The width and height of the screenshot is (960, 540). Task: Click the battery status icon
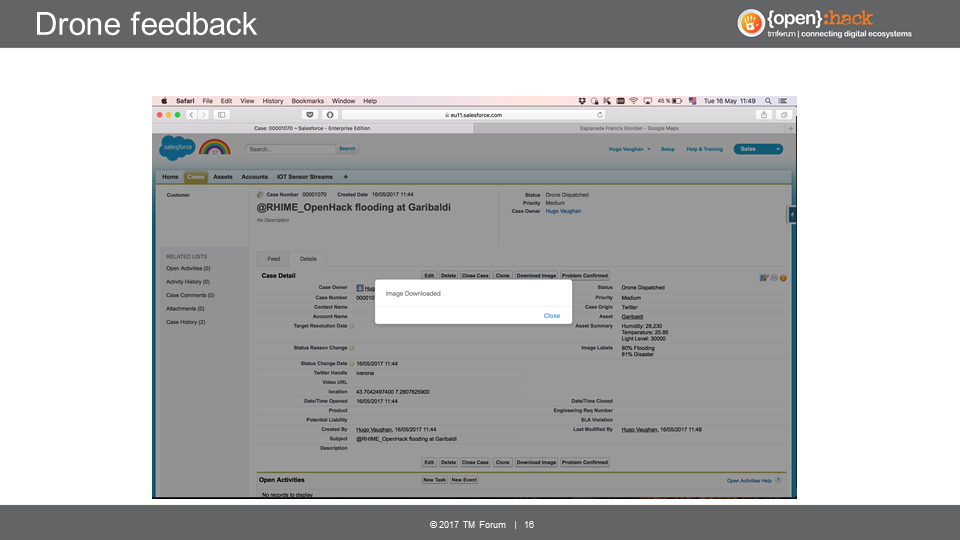(677, 101)
